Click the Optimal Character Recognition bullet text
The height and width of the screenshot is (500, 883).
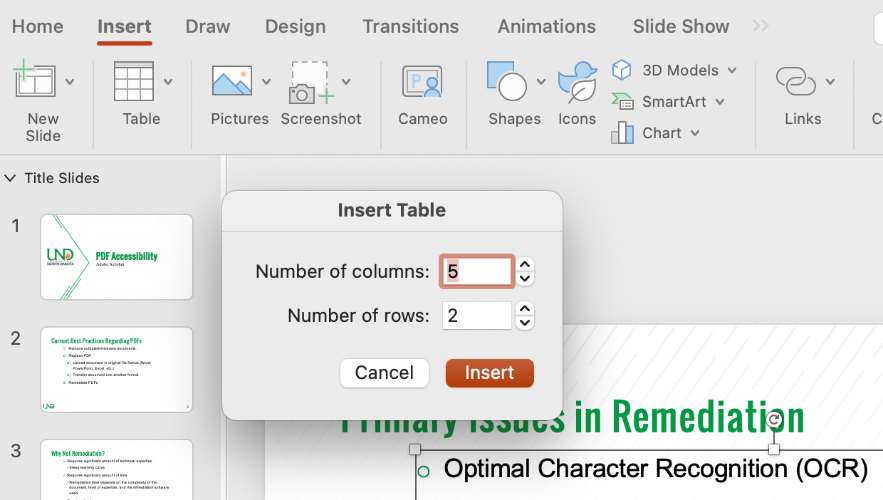tap(655, 468)
